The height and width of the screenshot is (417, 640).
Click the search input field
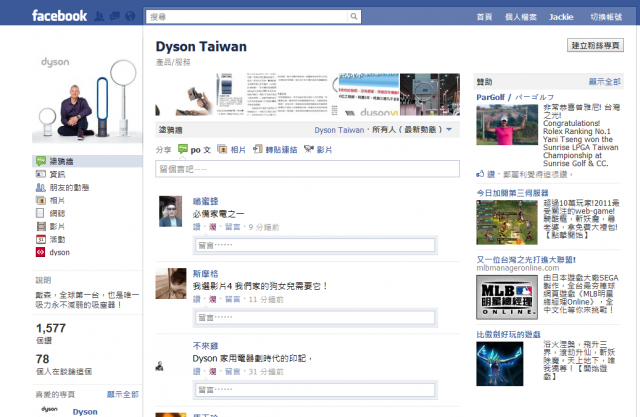click(x=247, y=17)
